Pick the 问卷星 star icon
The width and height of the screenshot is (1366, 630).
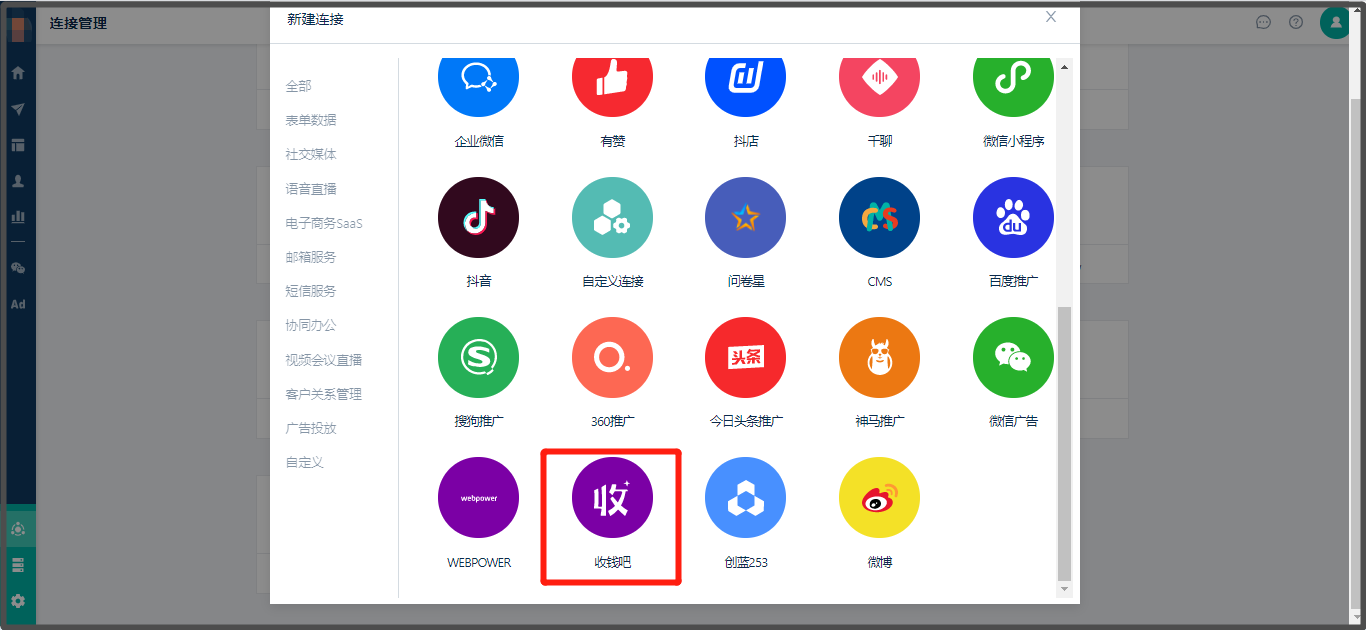745,217
